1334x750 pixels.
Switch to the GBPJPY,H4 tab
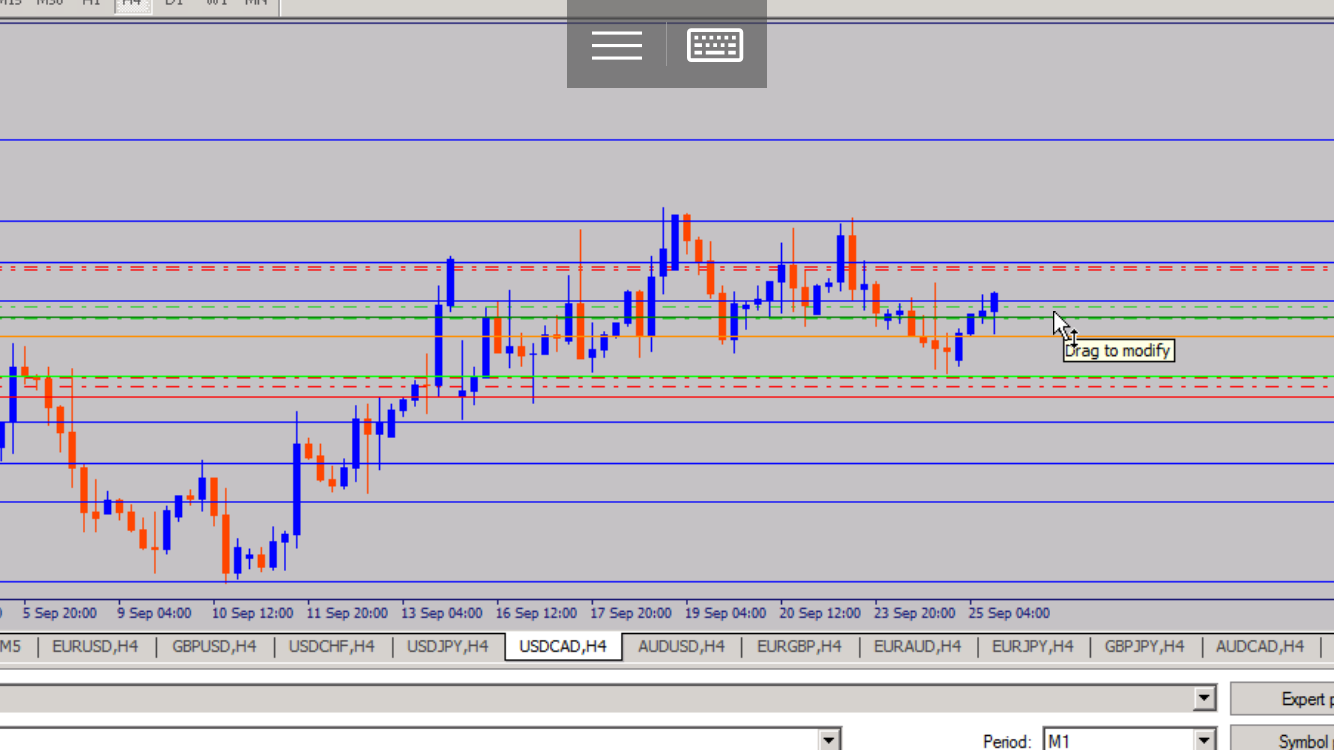click(1144, 646)
